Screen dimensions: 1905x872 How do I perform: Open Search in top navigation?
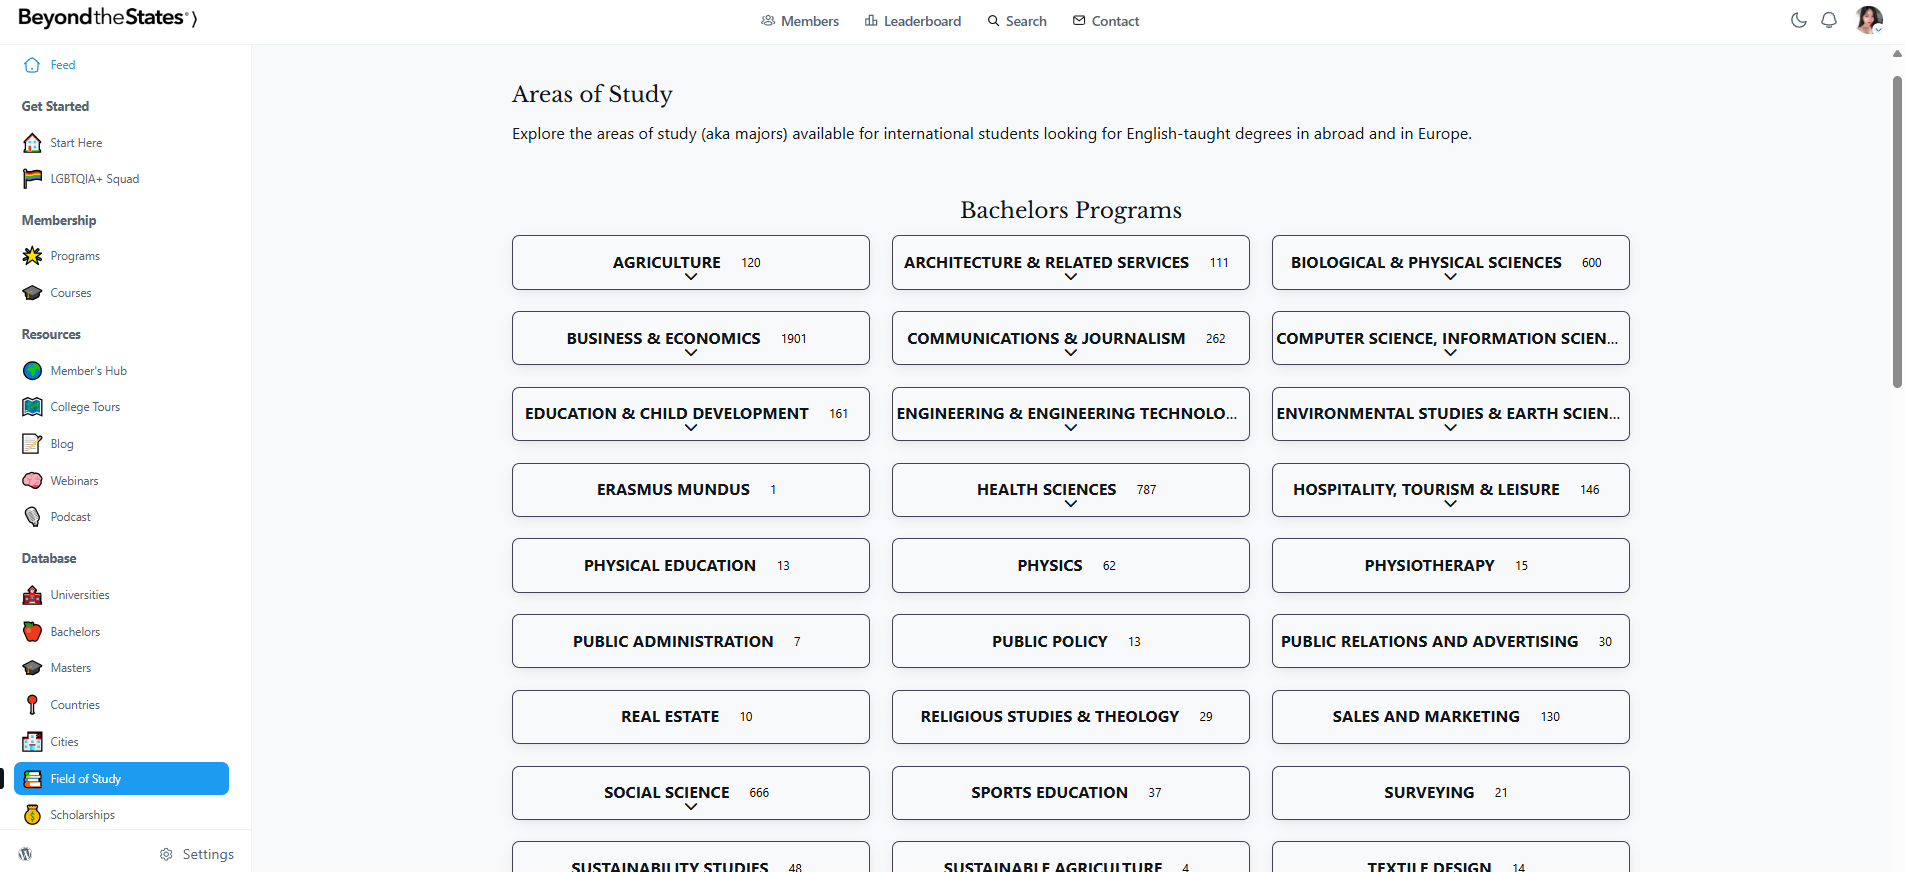coord(1017,21)
